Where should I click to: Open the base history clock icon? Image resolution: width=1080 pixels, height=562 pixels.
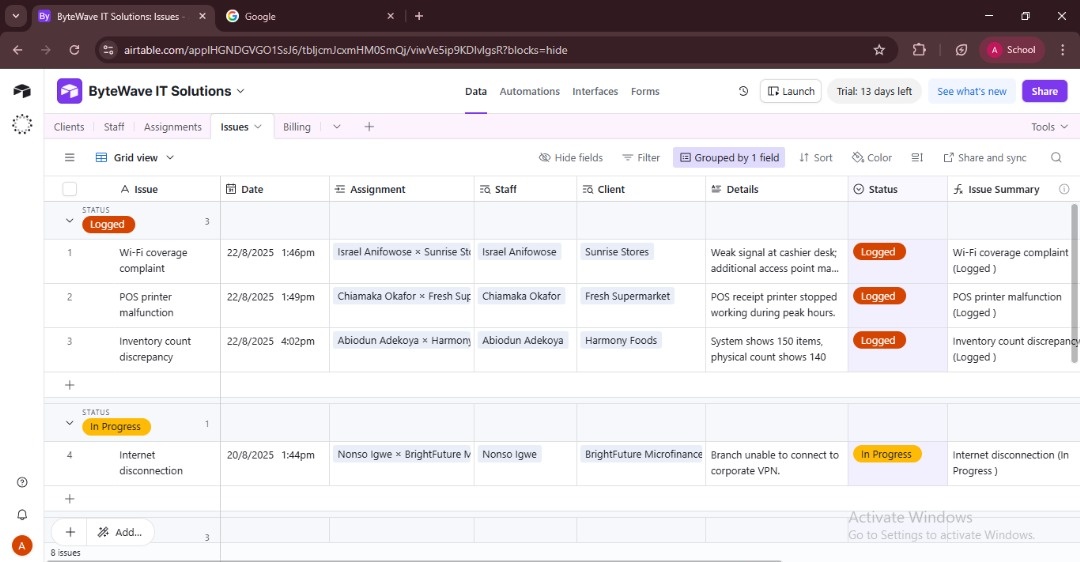(x=743, y=91)
